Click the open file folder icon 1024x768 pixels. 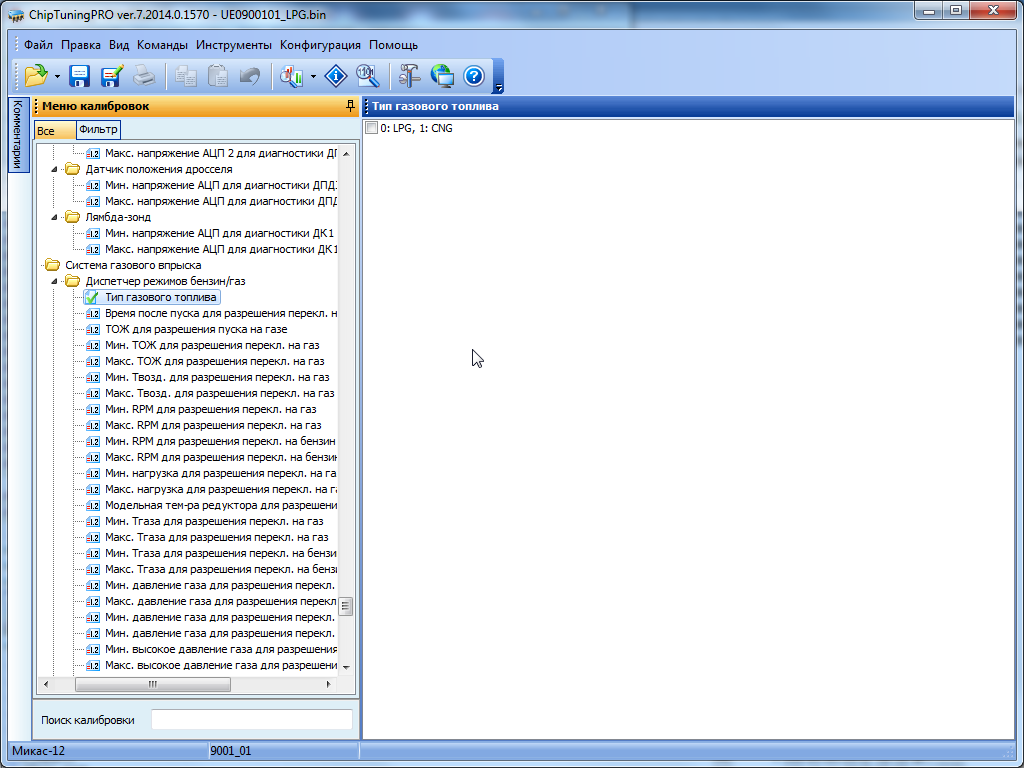pos(36,75)
